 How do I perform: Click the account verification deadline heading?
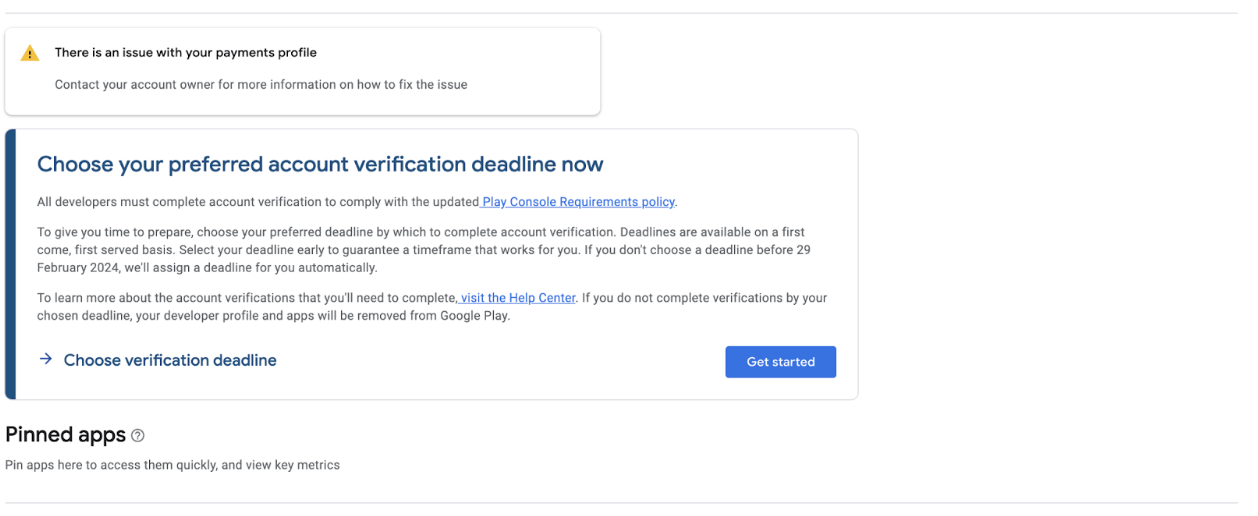(x=320, y=164)
